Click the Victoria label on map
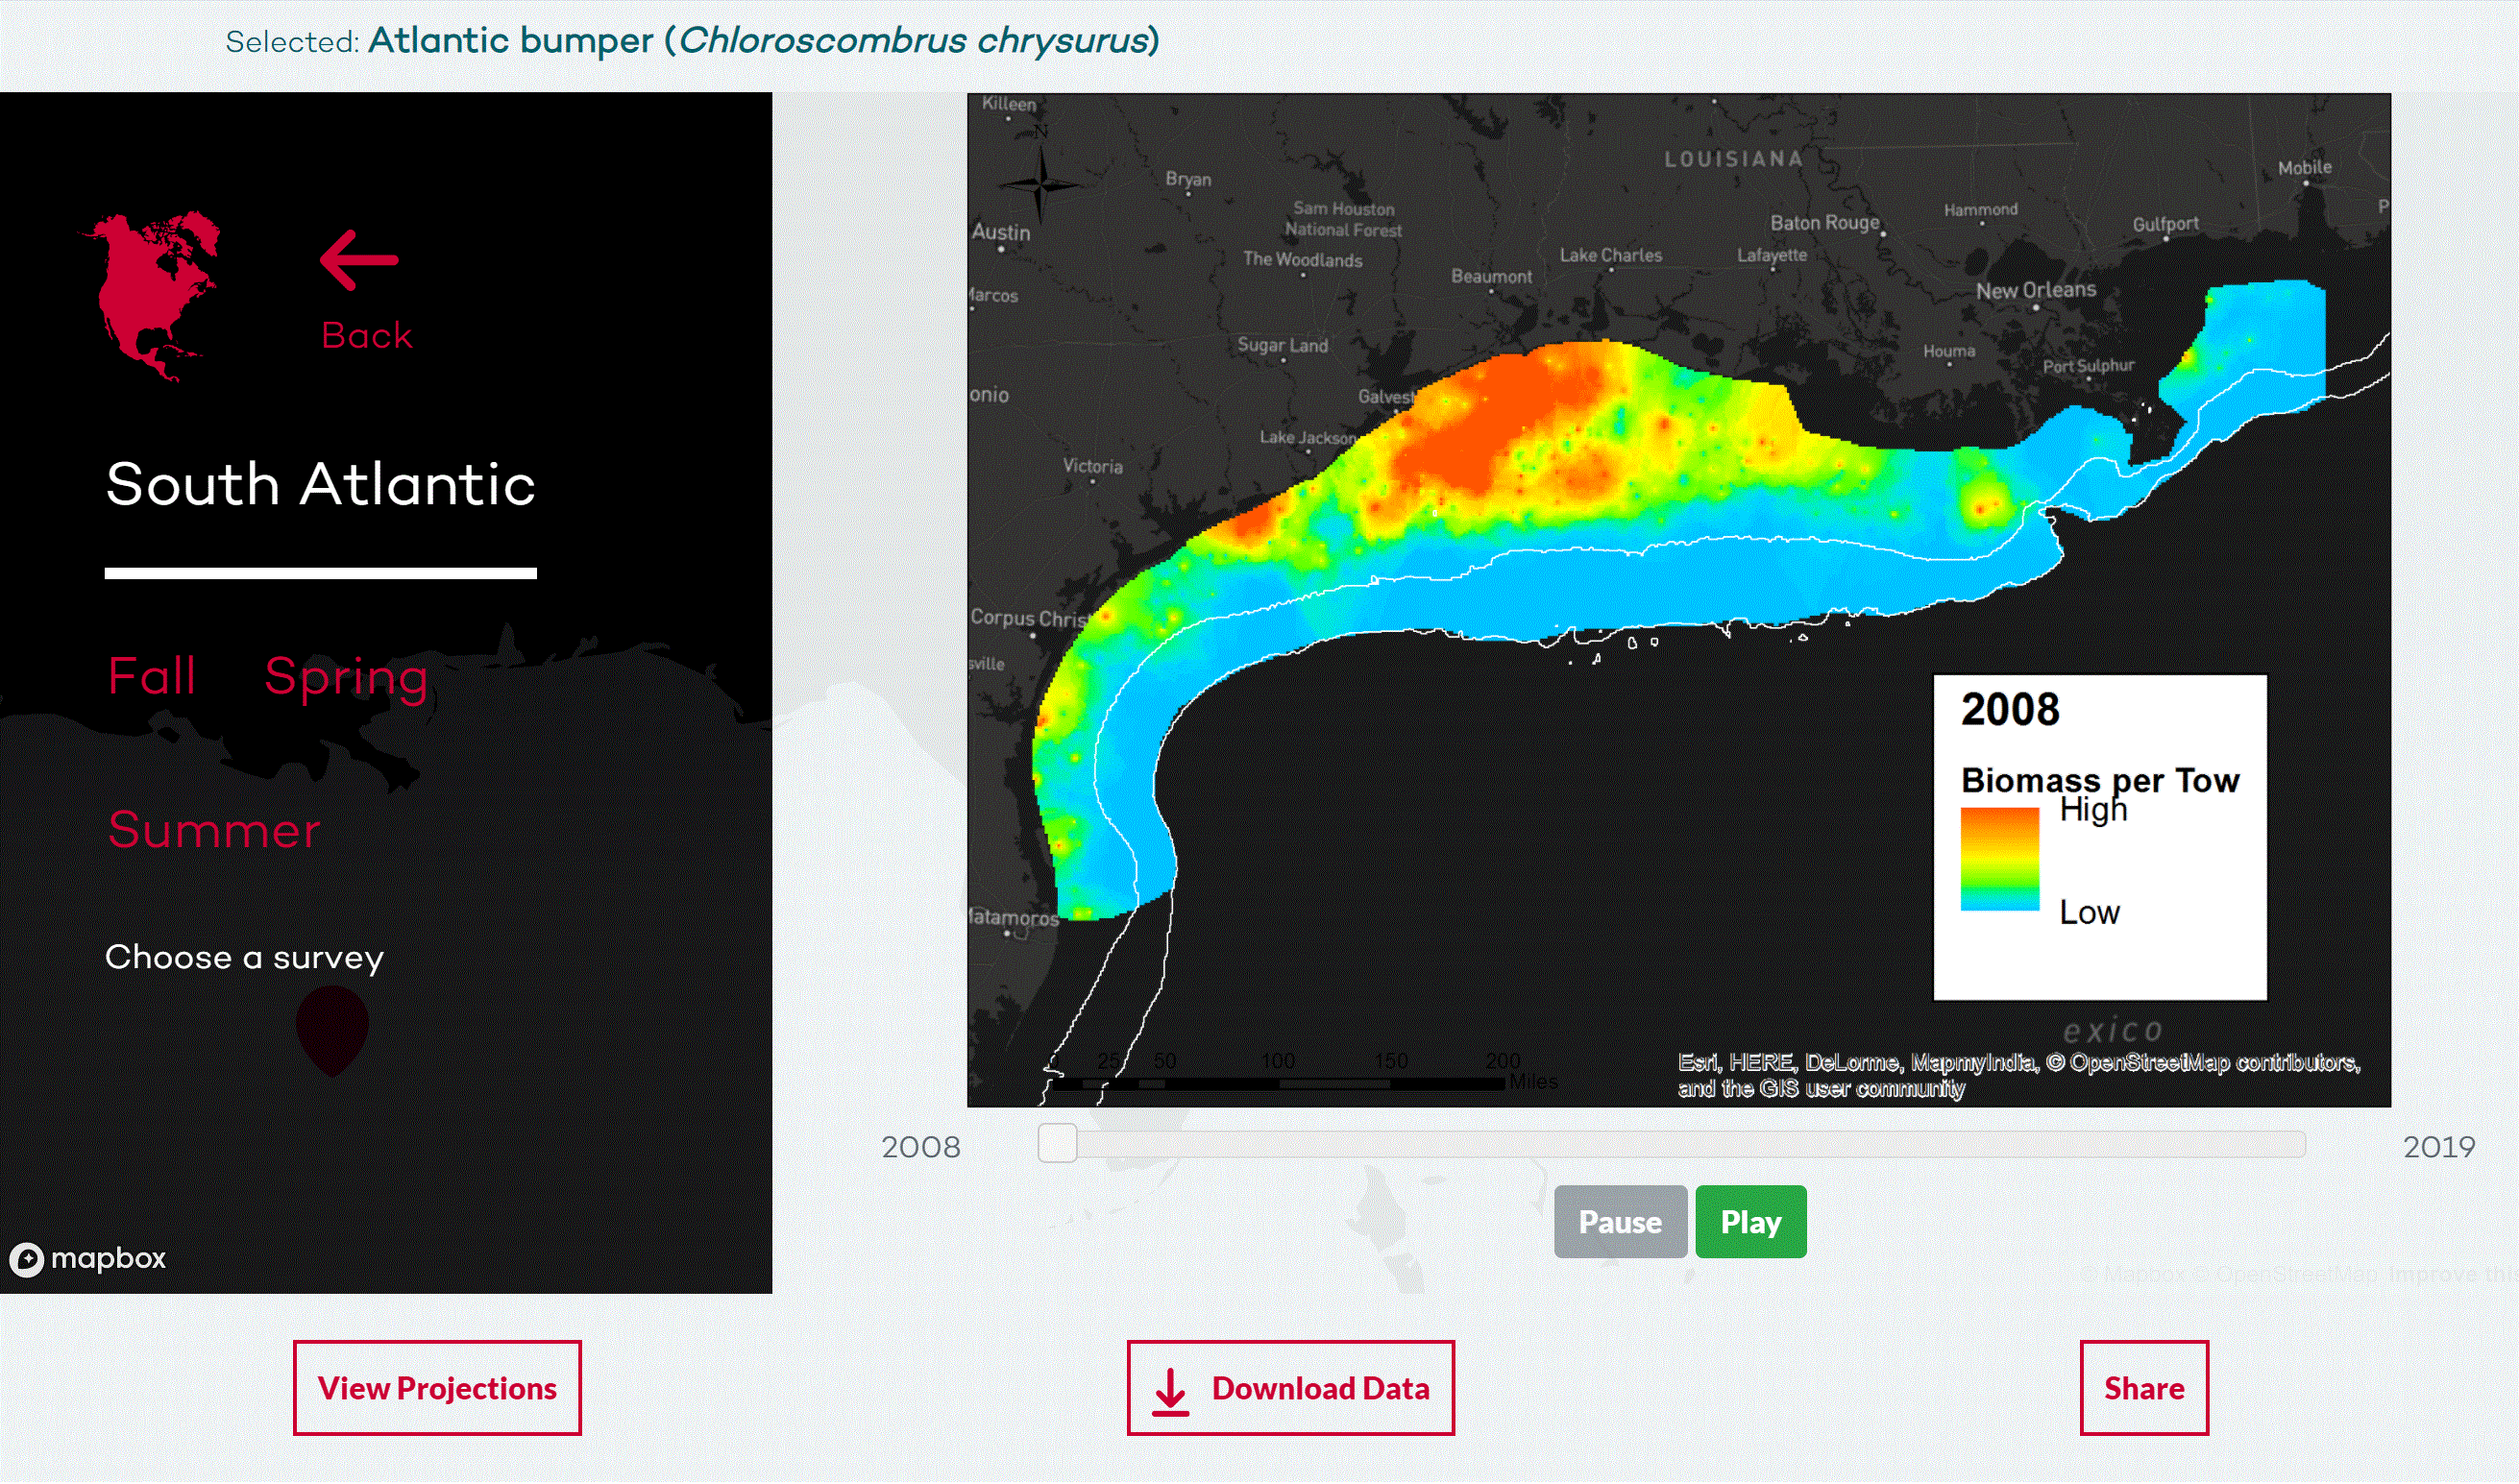 (1093, 467)
